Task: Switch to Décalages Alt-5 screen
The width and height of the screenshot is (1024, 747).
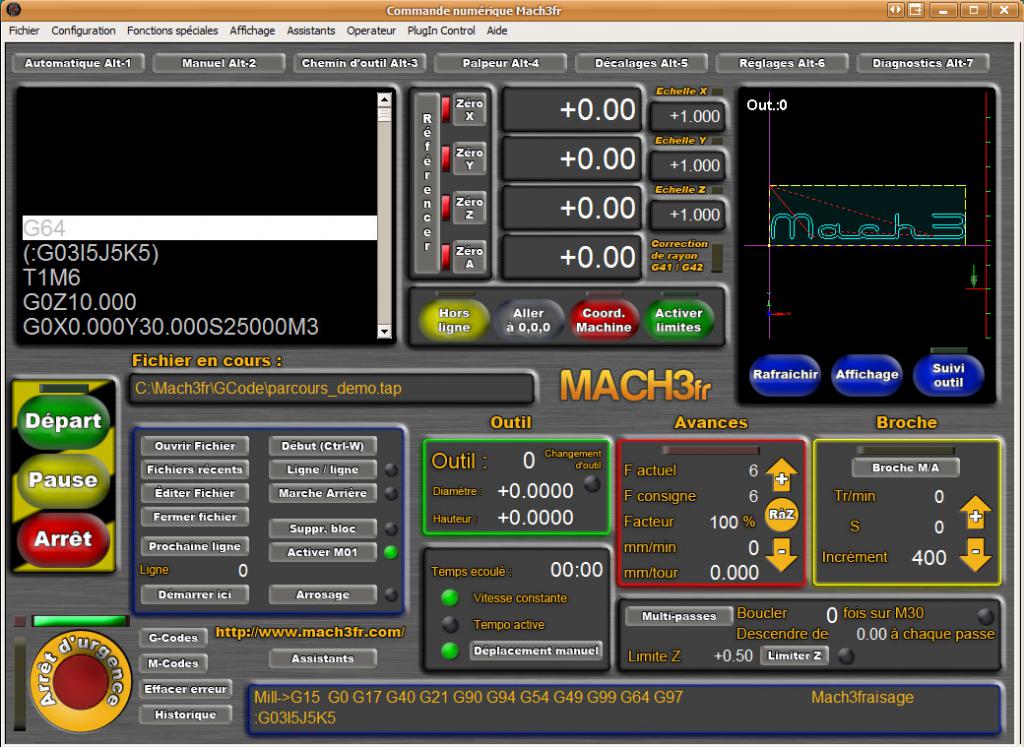Action: click(x=641, y=63)
